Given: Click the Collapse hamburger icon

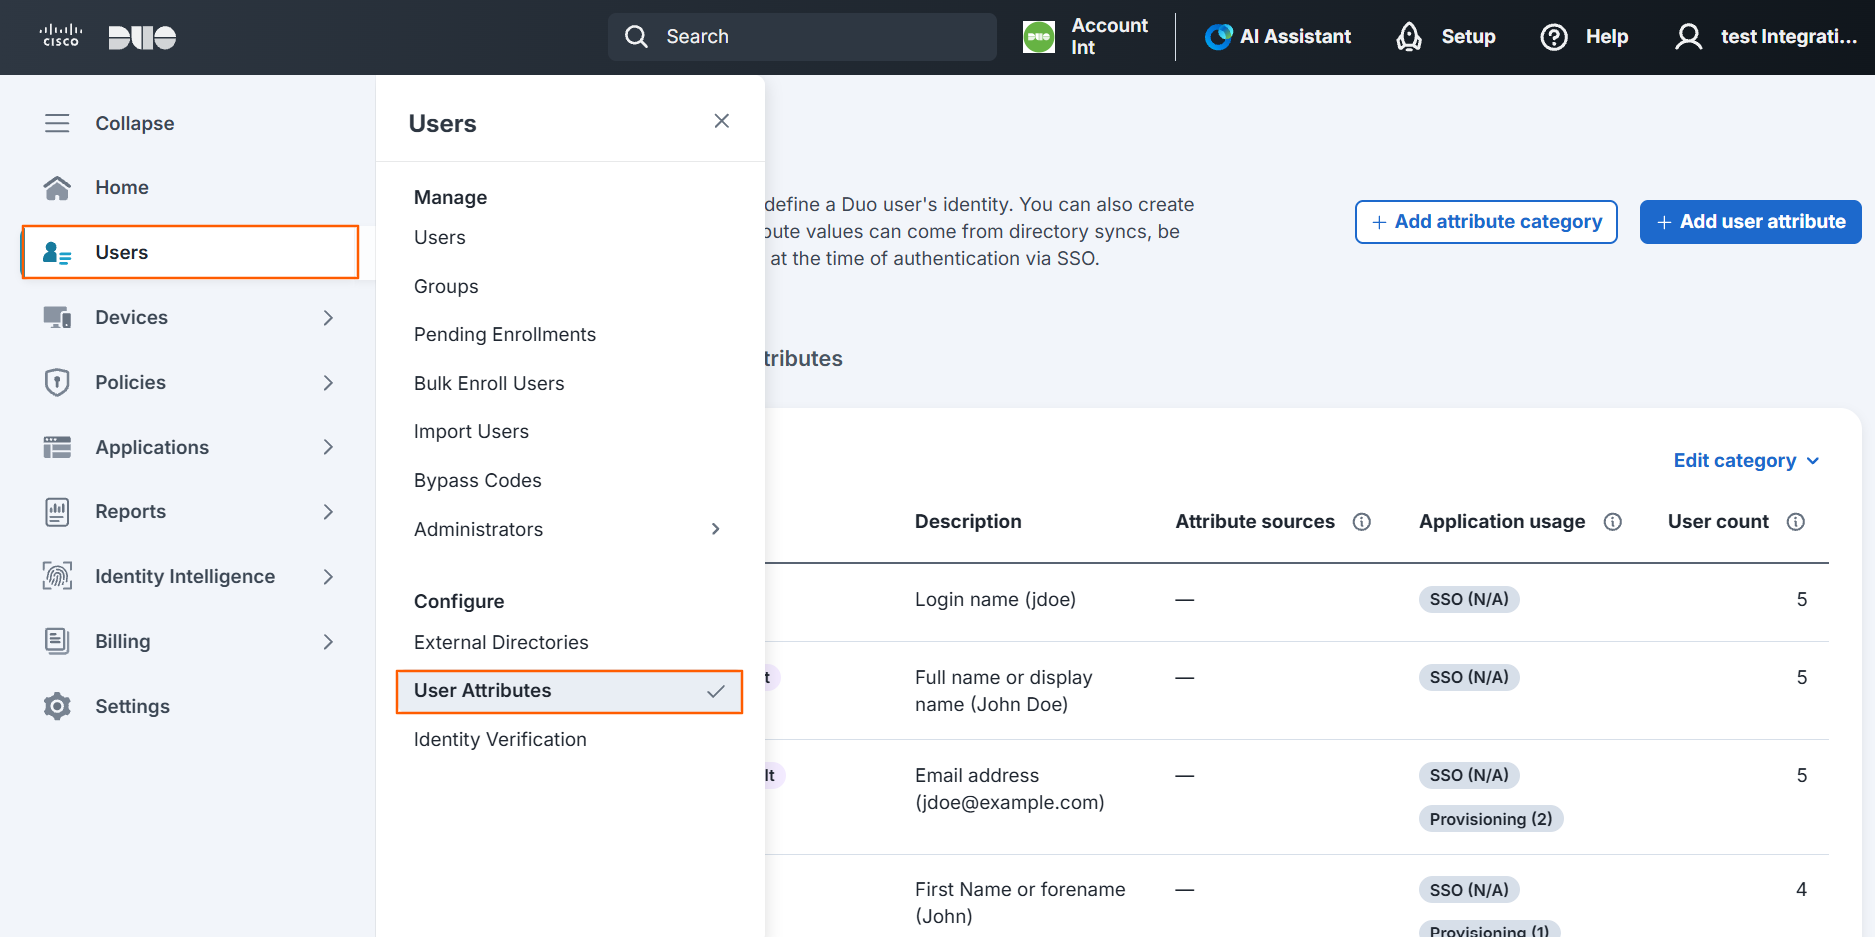Looking at the screenshot, I should pos(57,123).
